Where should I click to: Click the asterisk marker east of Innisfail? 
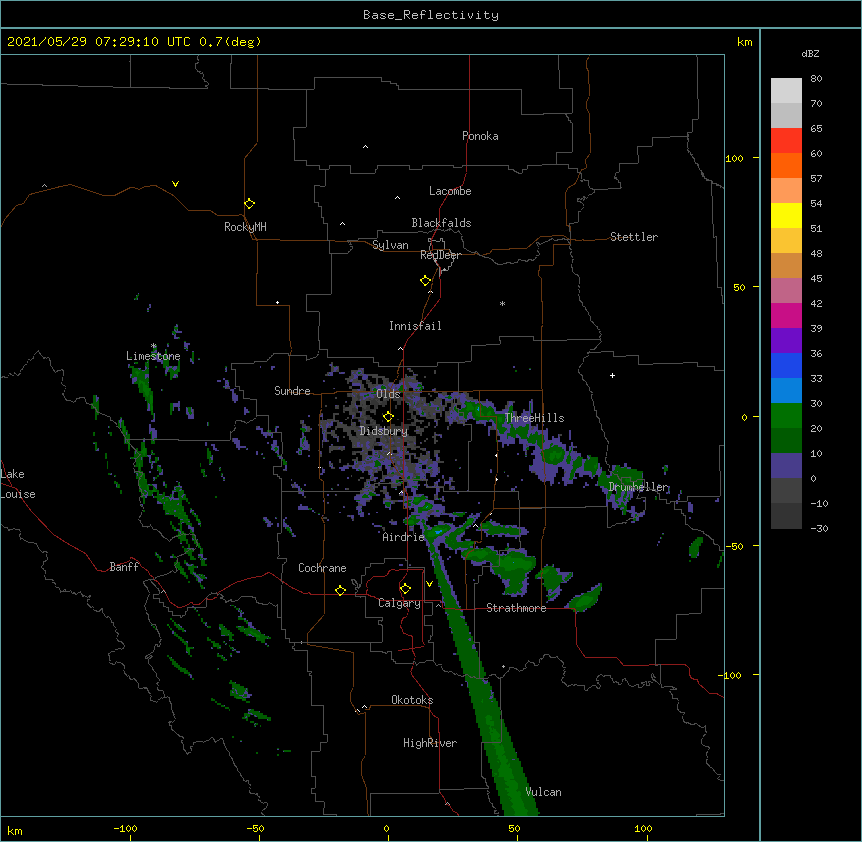pos(502,304)
